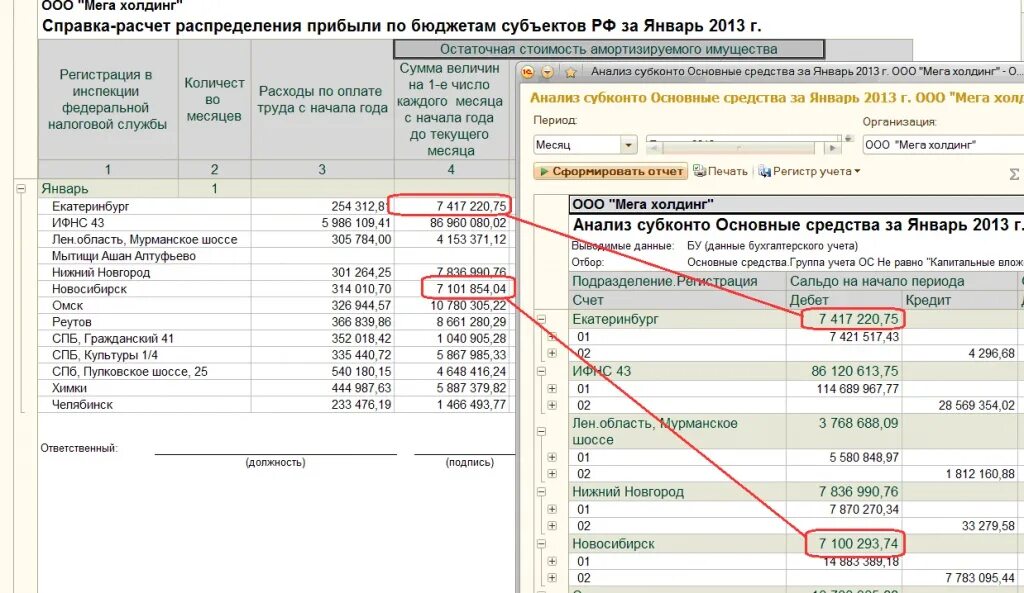This screenshot has height=593, width=1024.
Task: Collapse the Екатеринбург group in Анализ субконто
Action: click(x=541, y=319)
